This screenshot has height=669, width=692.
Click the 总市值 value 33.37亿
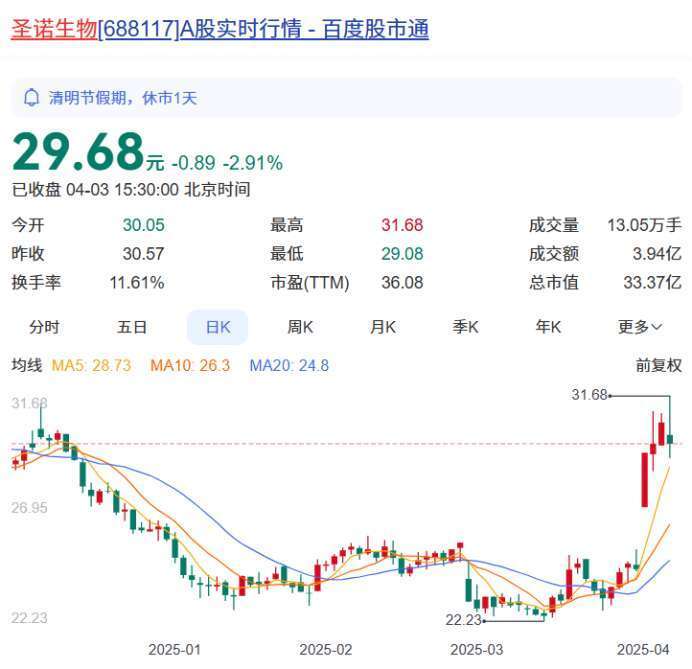pos(652,282)
